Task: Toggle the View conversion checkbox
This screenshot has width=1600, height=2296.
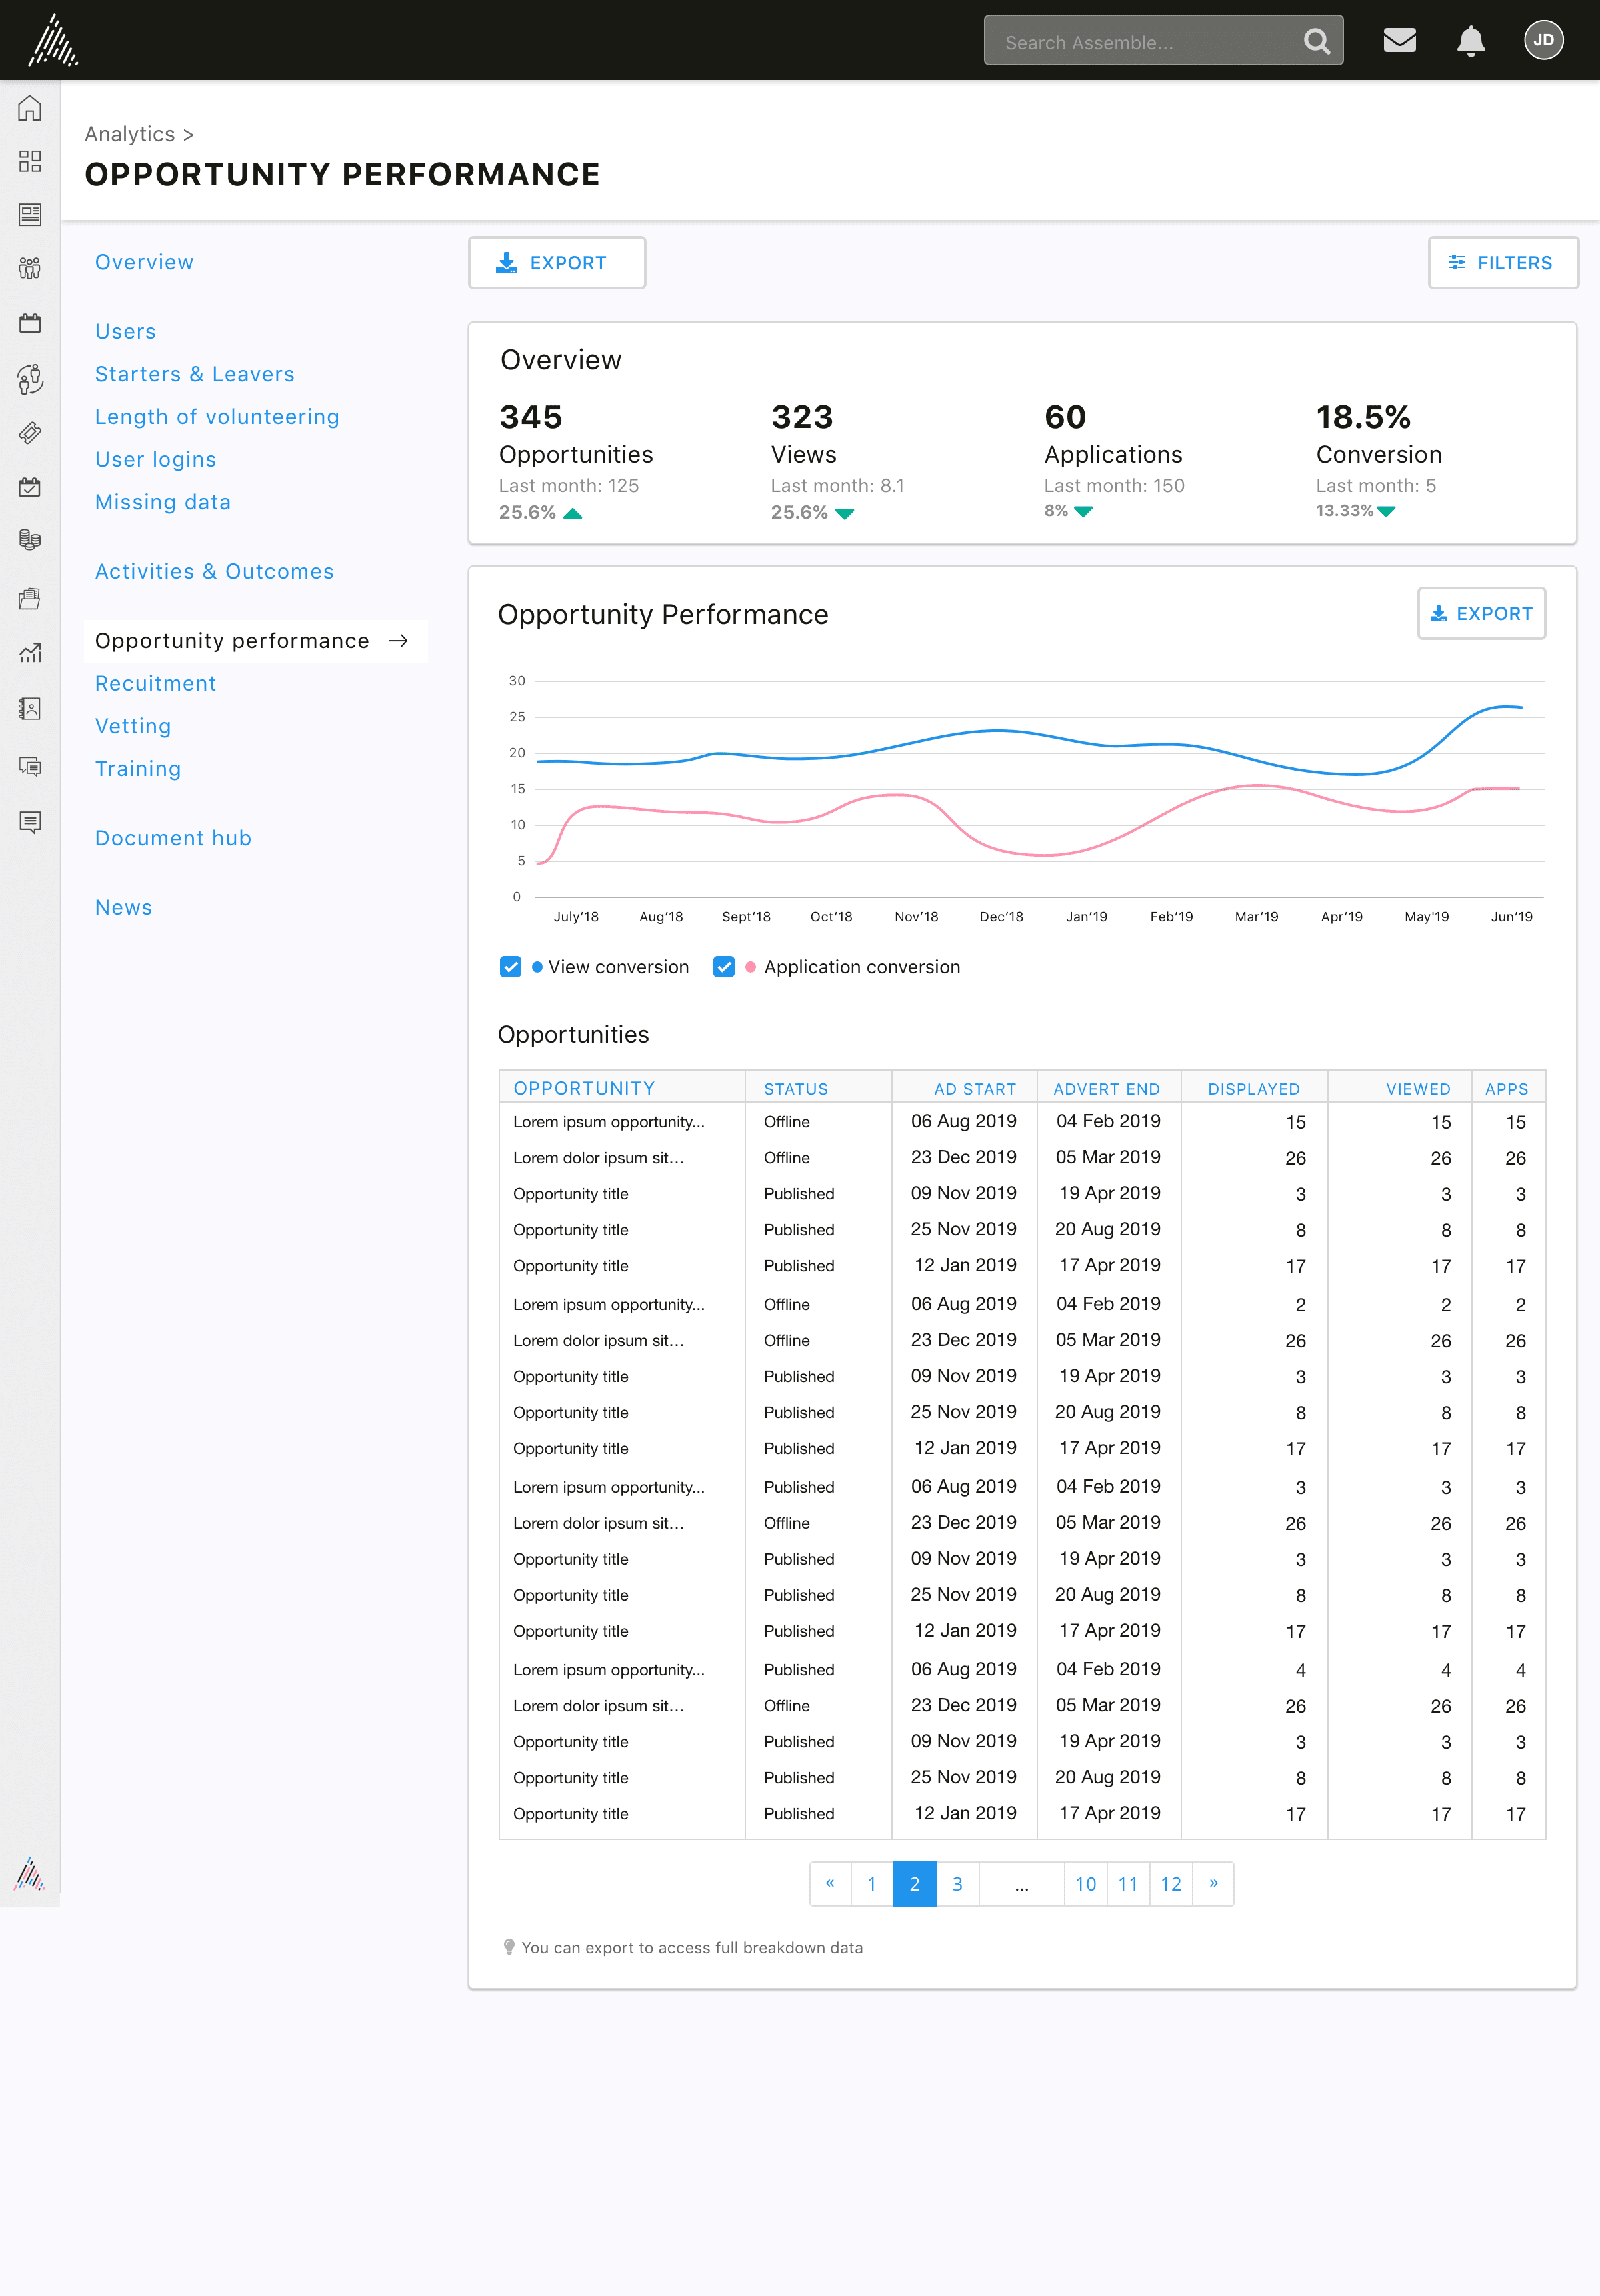Action: click(x=510, y=967)
